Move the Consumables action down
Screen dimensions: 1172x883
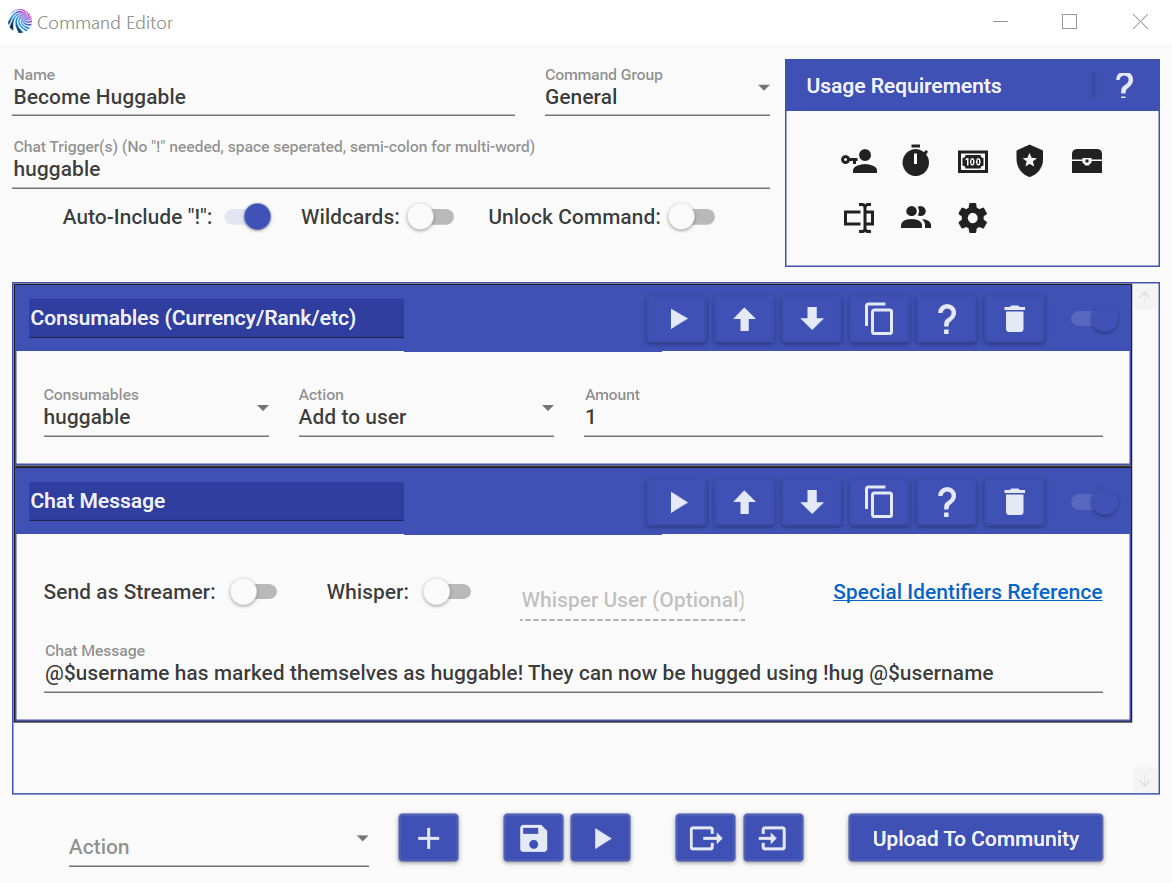(812, 319)
